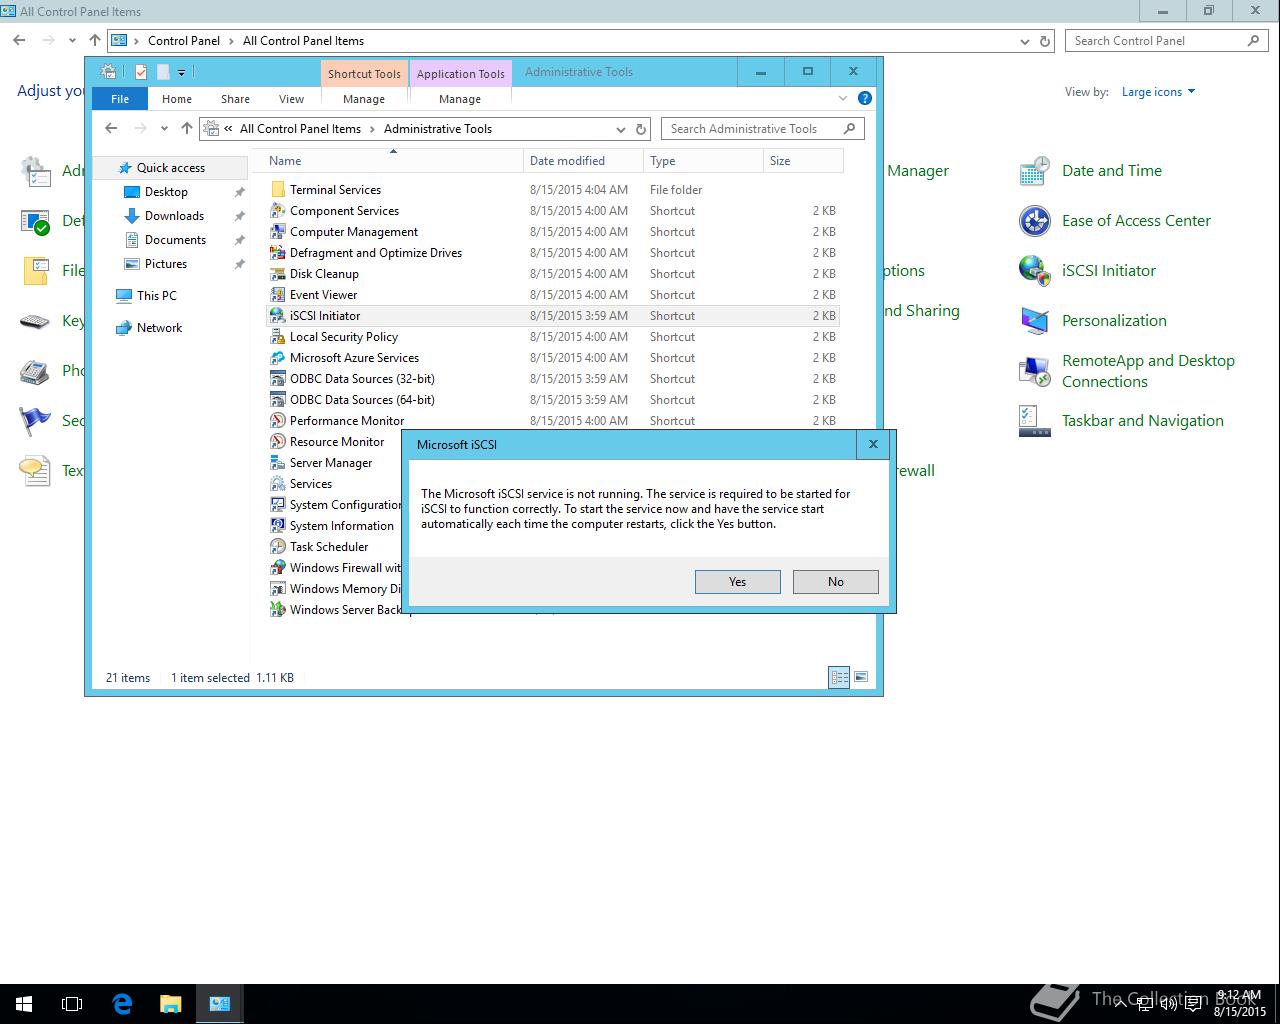
Task: Click Yes in Microsoft iSCSI dialog
Action: [737, 582]
